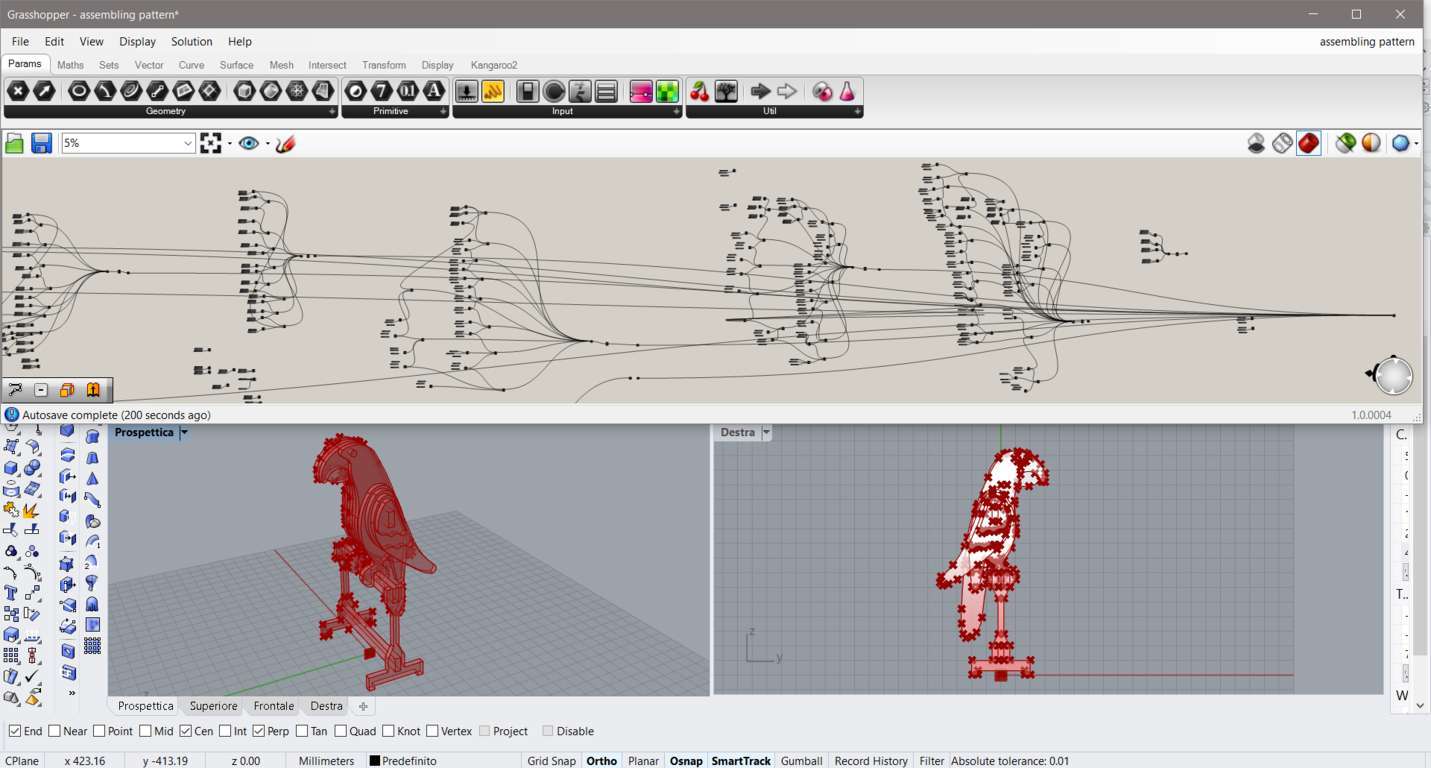Add the Brep geometry parameter (cube icon)

point(245,91)
